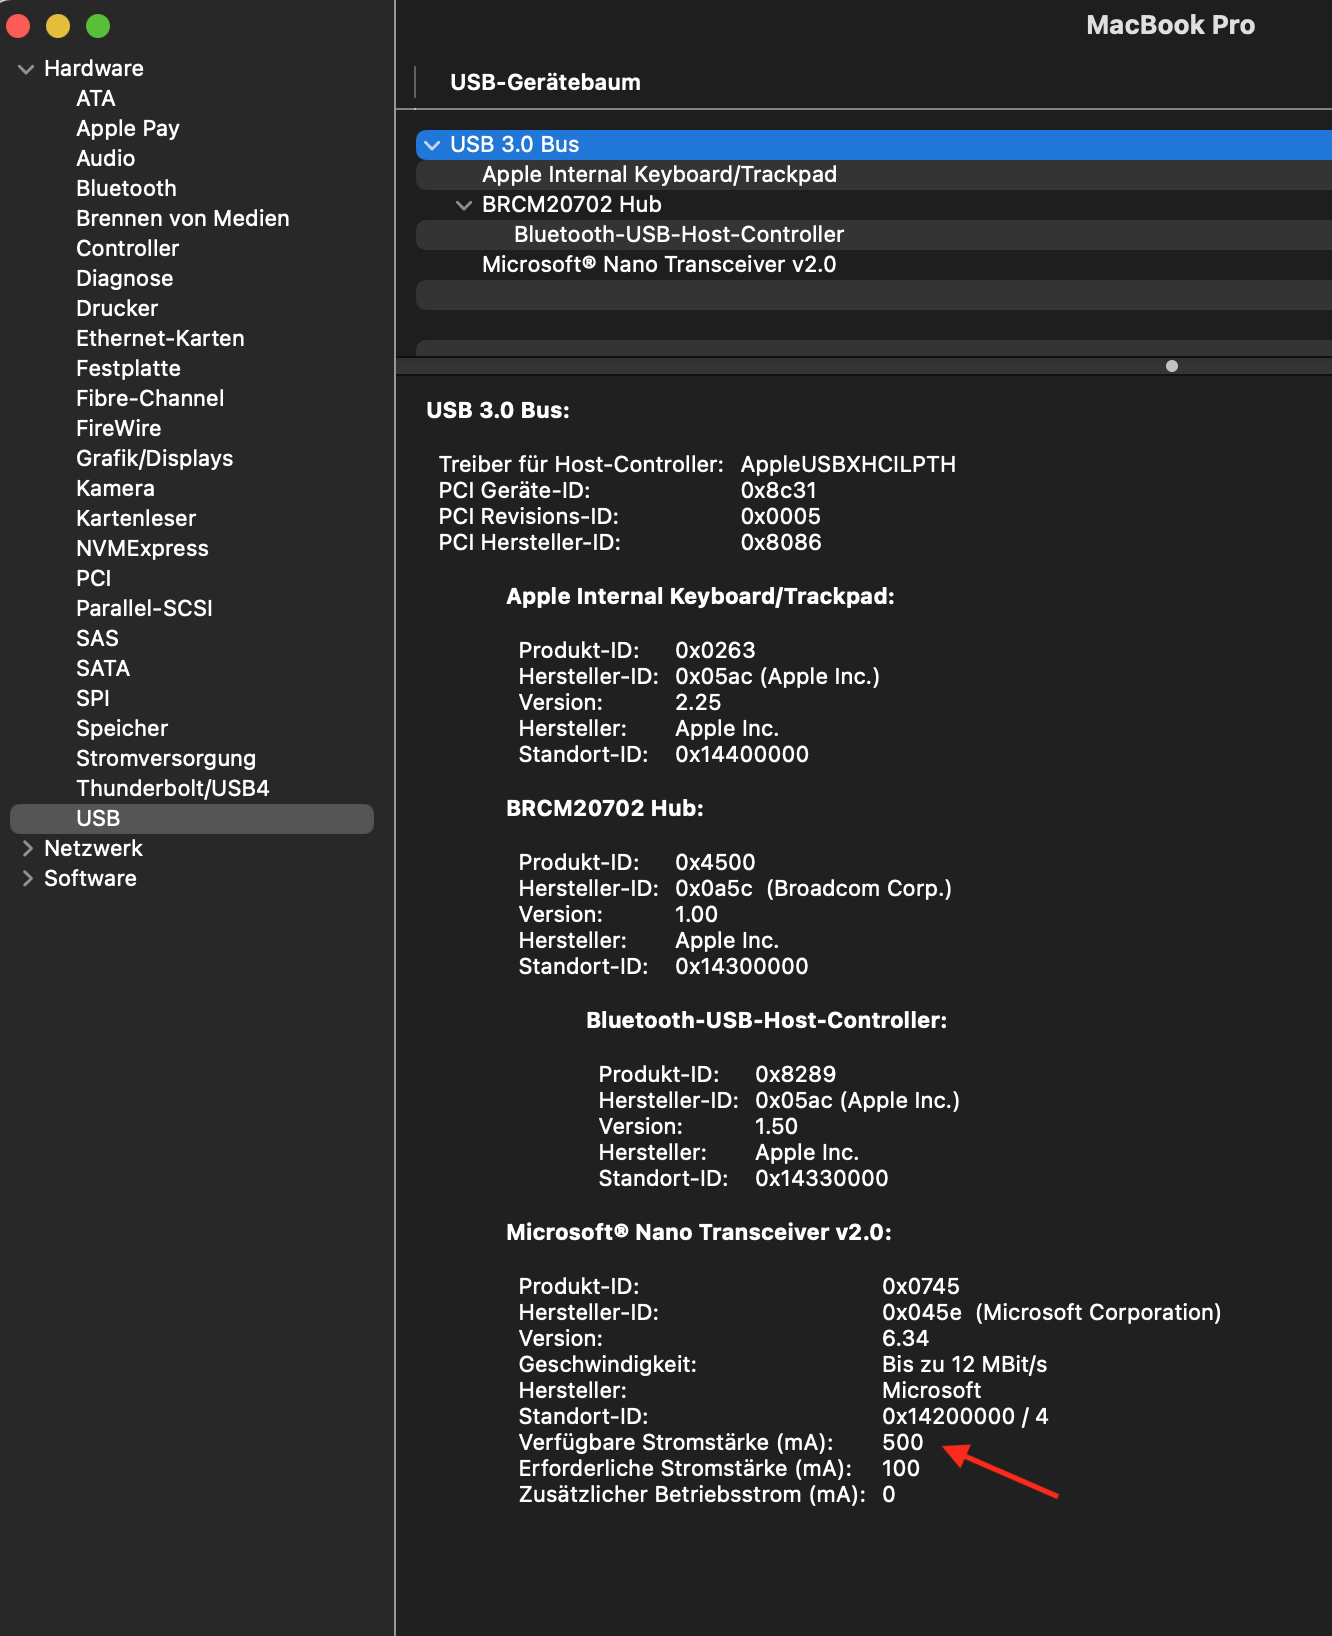Click the Hardware sidebar heading
The height and width of the screenshot is (1636, 1332).
point(94,69)
